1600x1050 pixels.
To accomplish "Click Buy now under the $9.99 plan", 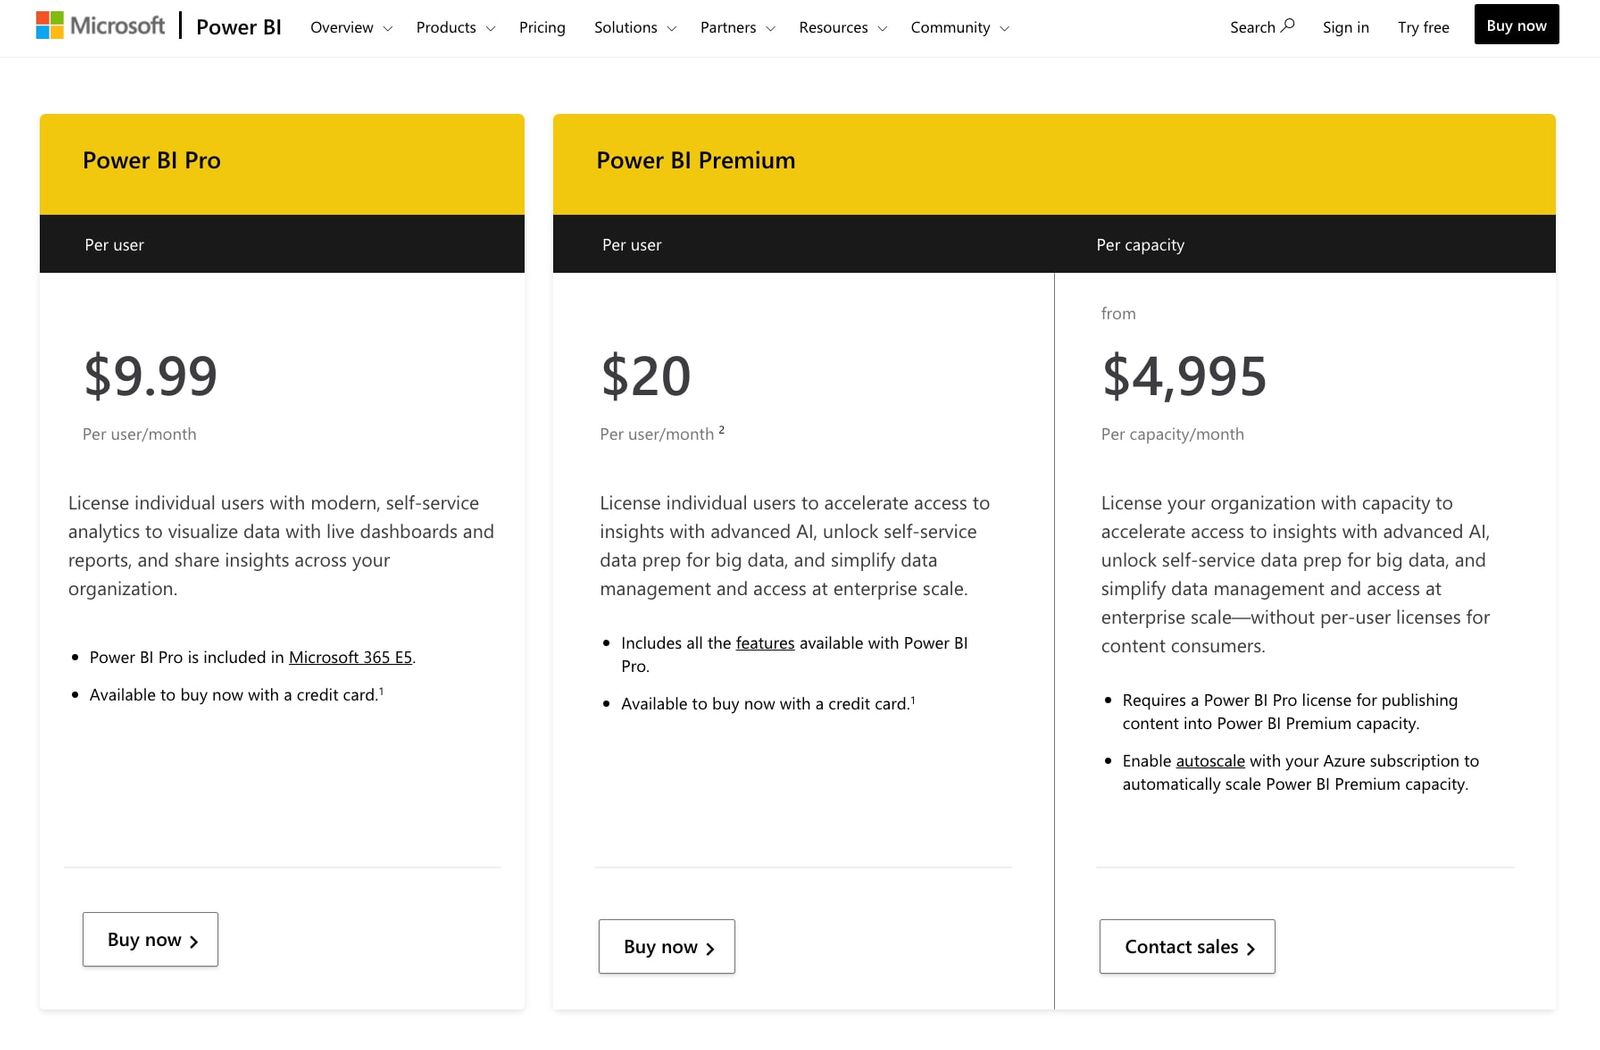I will point(150,939).
